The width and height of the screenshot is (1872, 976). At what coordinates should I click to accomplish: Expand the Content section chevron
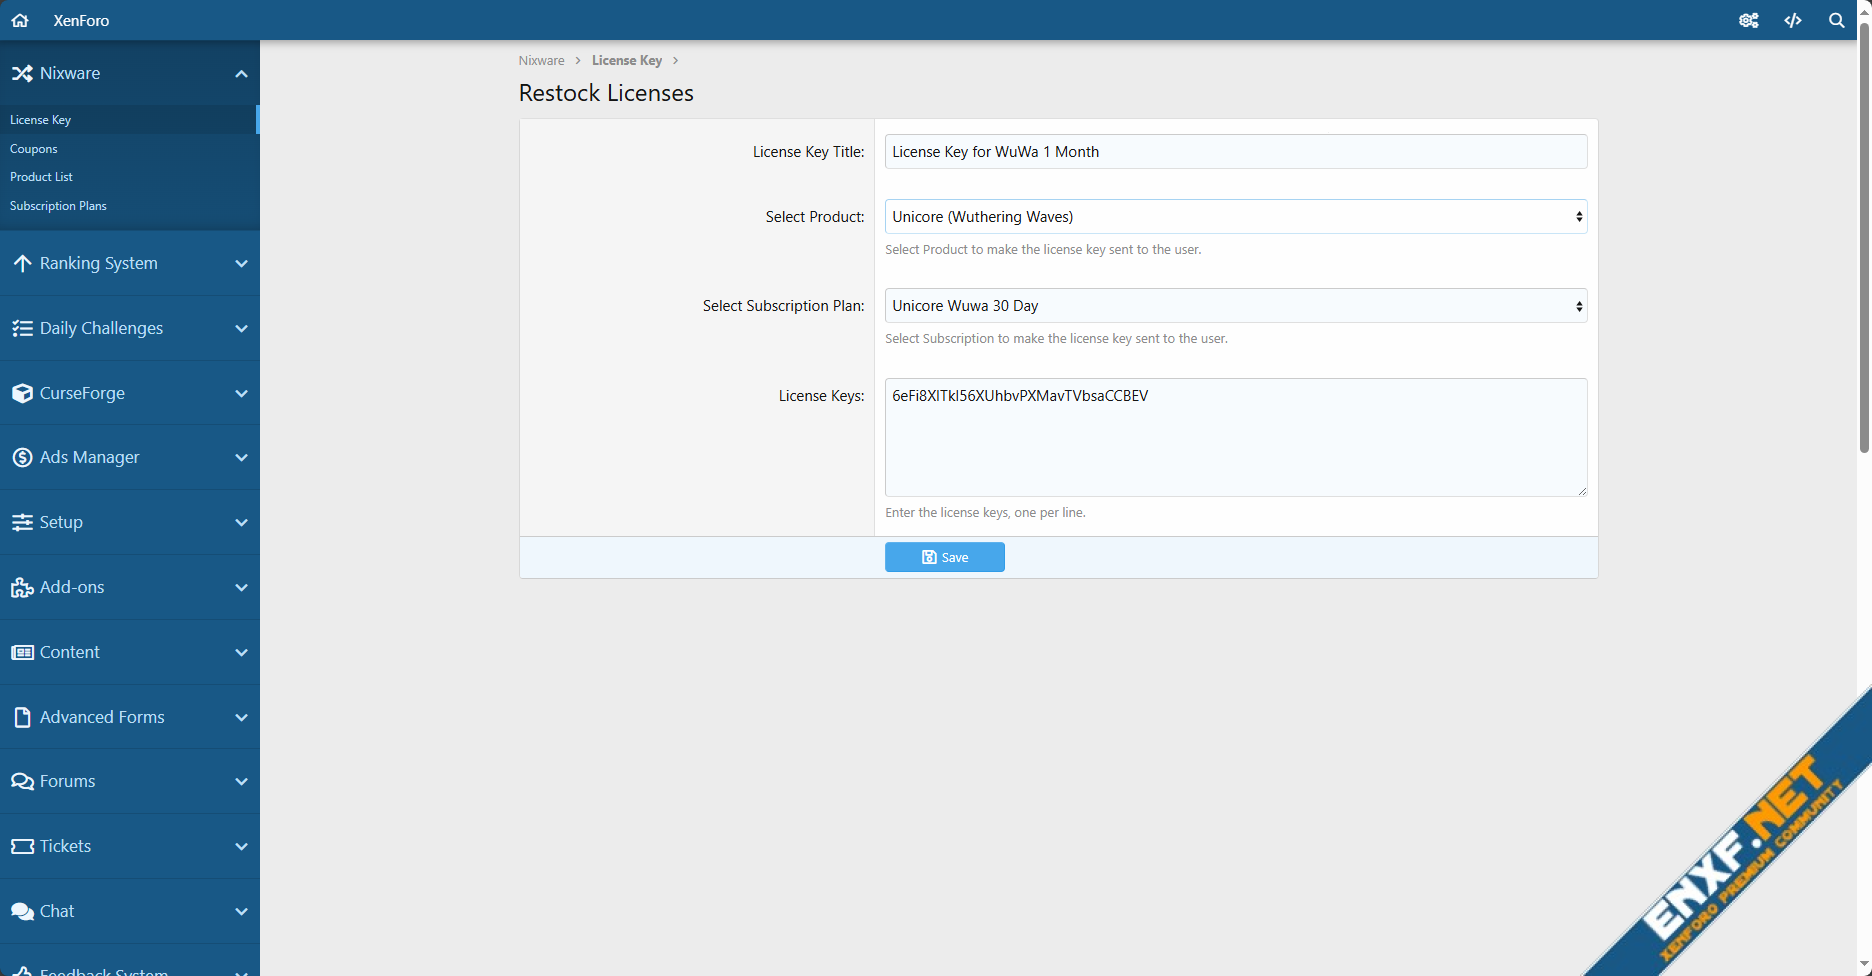point(241,652)
